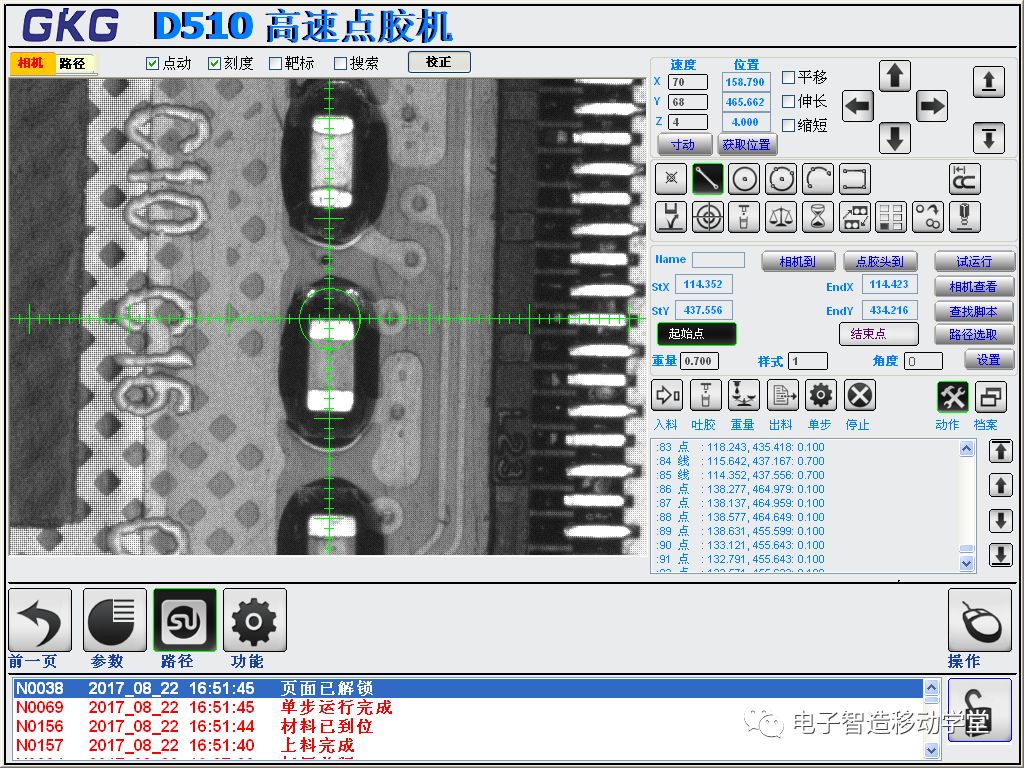This screenshot has height=768, width=1024.
Task: Click the glue purge cup icon
Action: (x=744, y=216)
